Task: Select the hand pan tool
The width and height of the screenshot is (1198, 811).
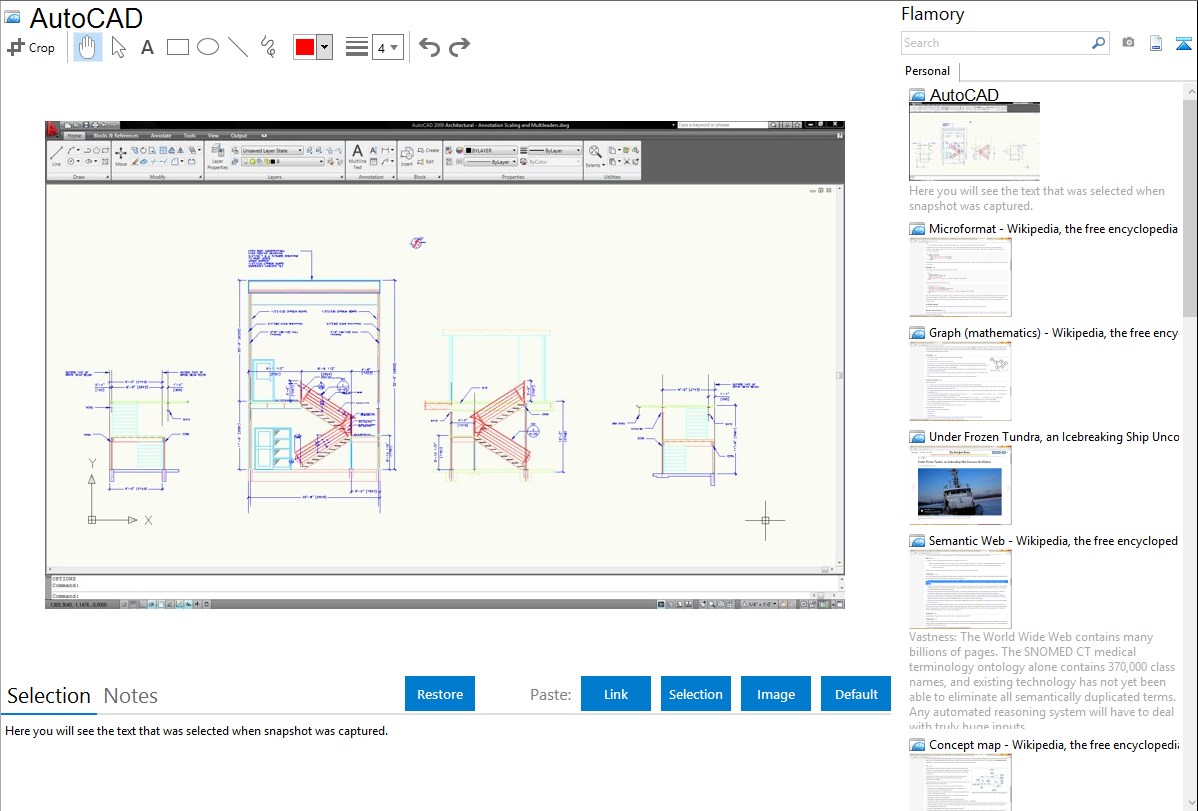Action: pyautogui.click(x=87, y=47)
